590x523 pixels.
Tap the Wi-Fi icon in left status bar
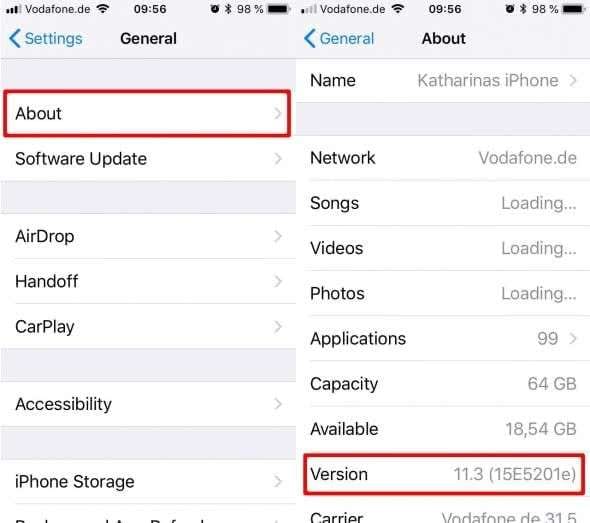pyautogui.click(x=102, y=9)
